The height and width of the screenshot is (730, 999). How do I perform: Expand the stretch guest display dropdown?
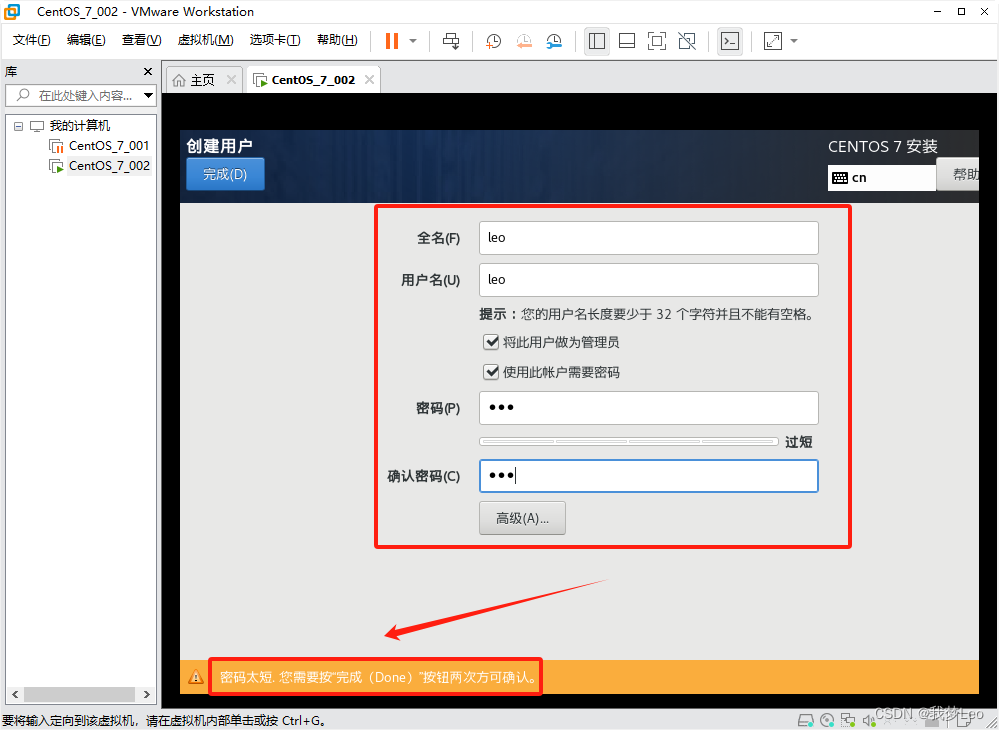click(x=794, y=41)
